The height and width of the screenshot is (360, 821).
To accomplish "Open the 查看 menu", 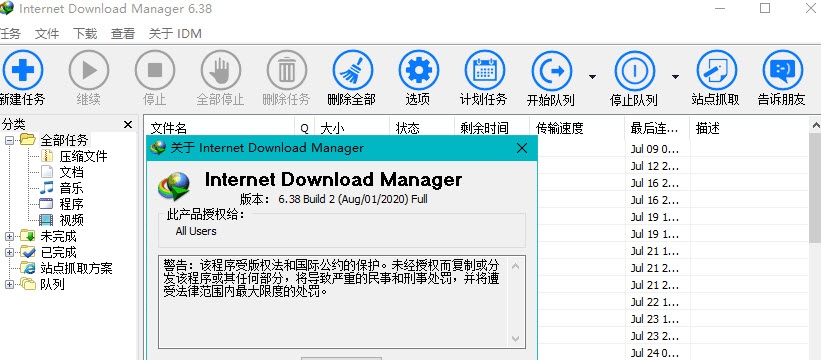I will pos(123,33).
